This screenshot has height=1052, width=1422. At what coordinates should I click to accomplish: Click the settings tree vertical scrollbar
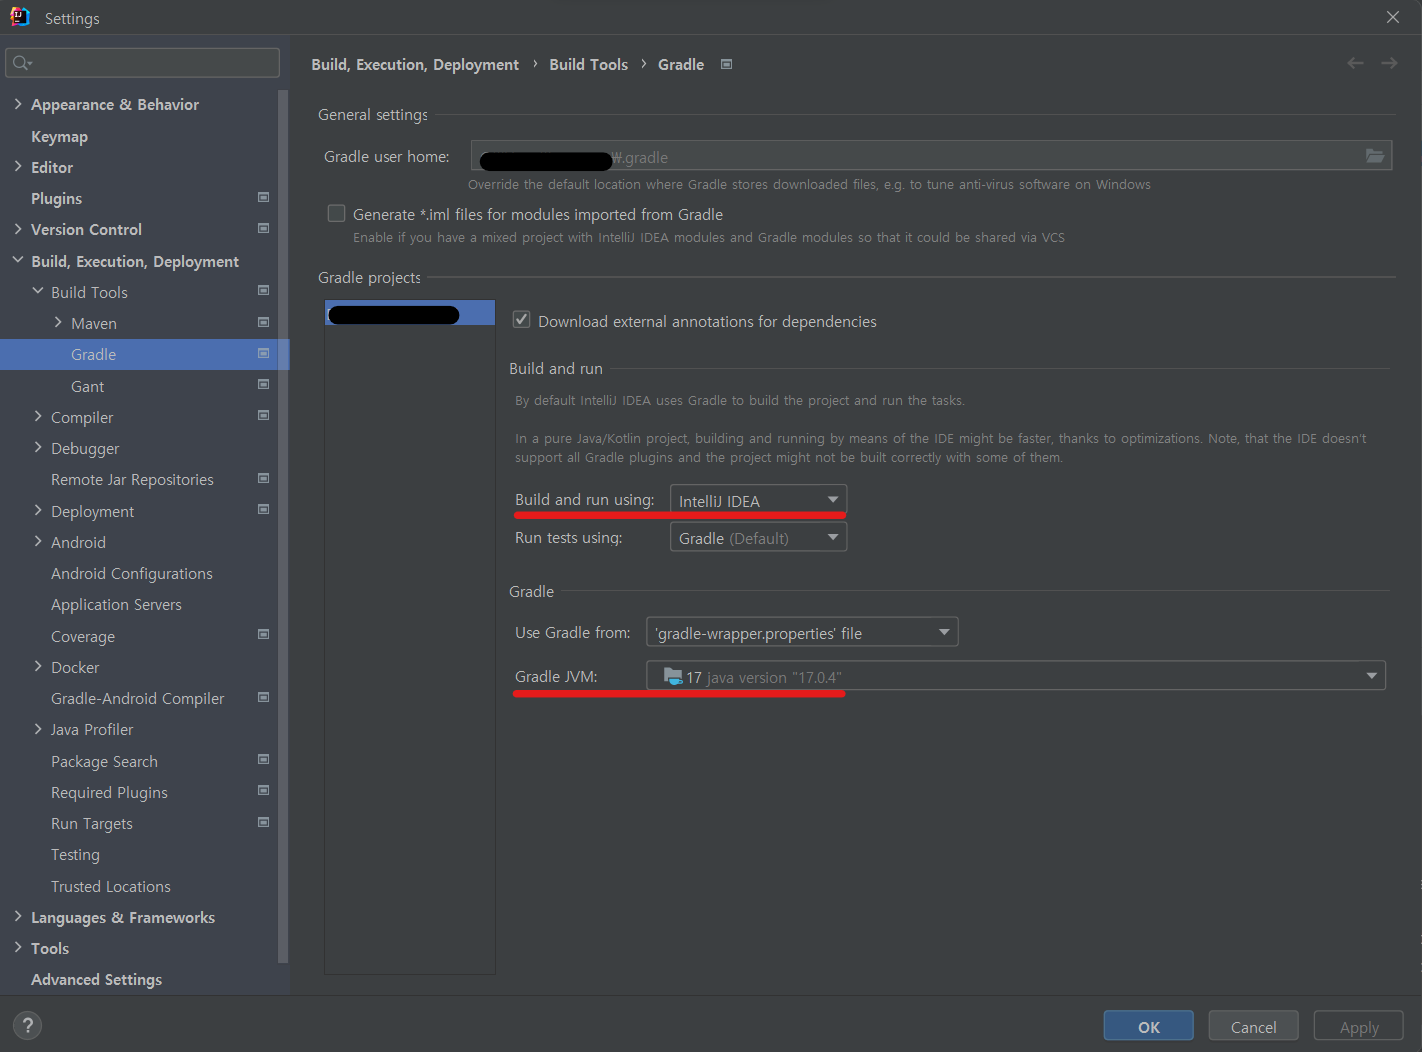point(283,525)
